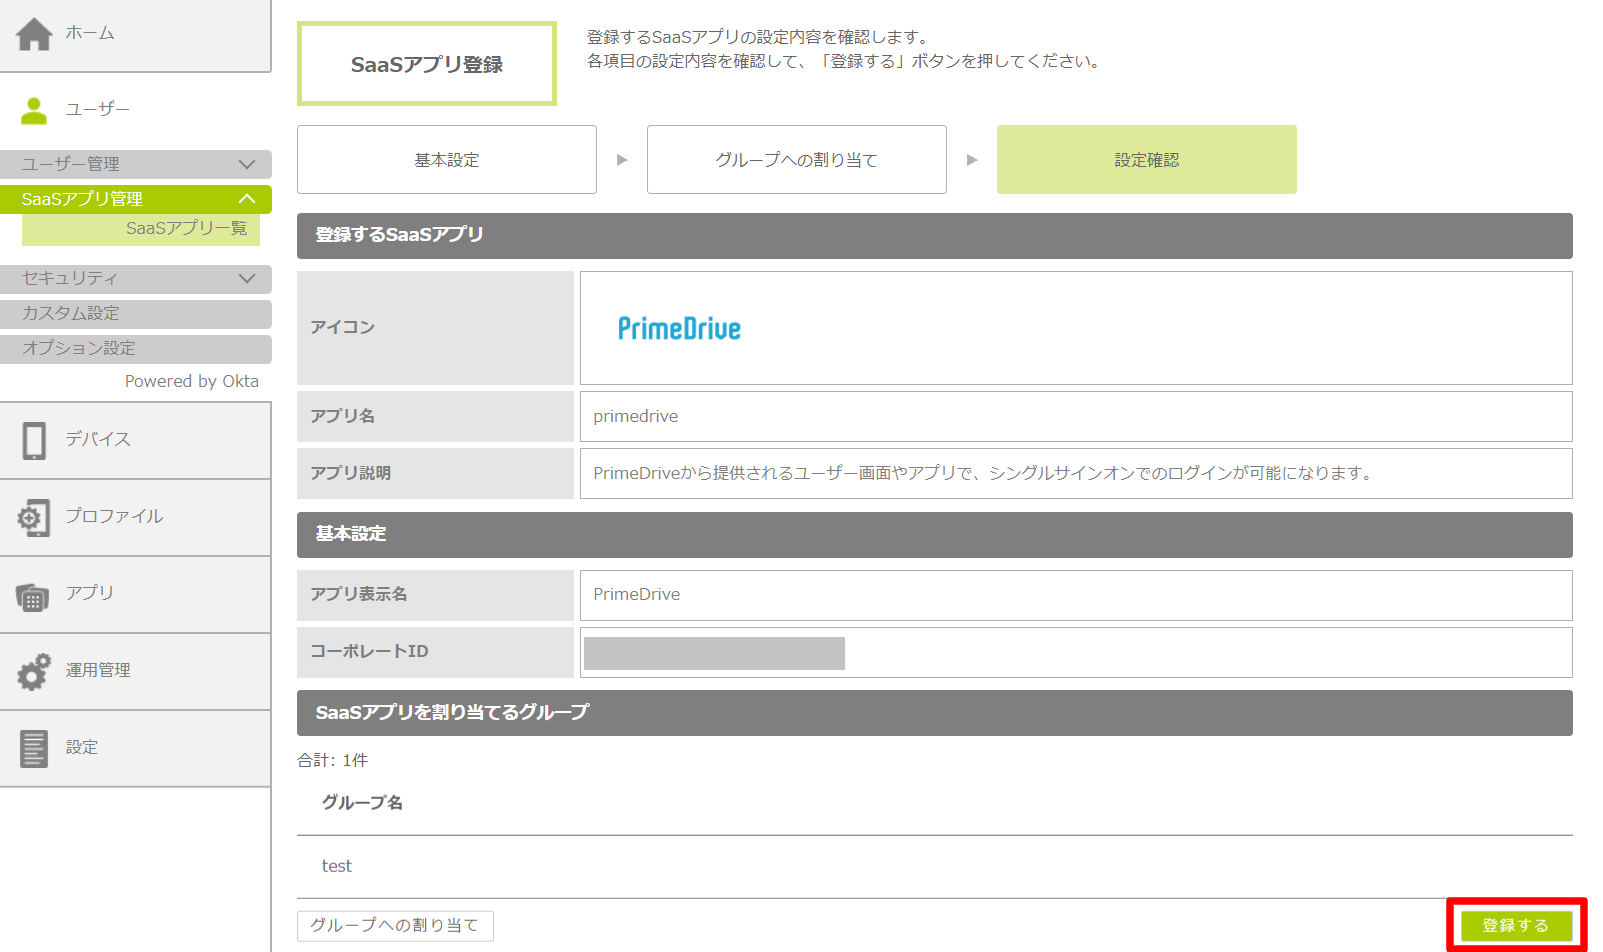Image resolution: width=1603 pixels, height=952 pixels.
Task: Click Powered by Okta text
Action: pyautogui.click(x=192, y=382)
